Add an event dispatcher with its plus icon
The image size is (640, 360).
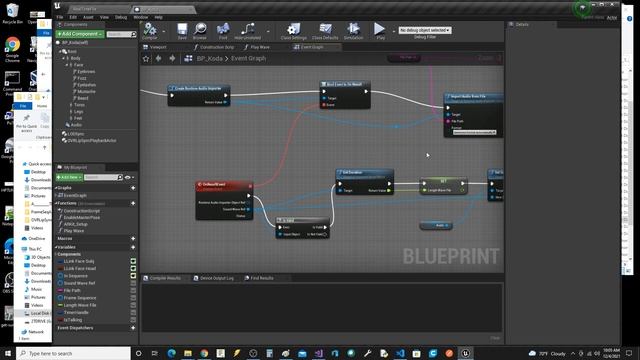133,328
